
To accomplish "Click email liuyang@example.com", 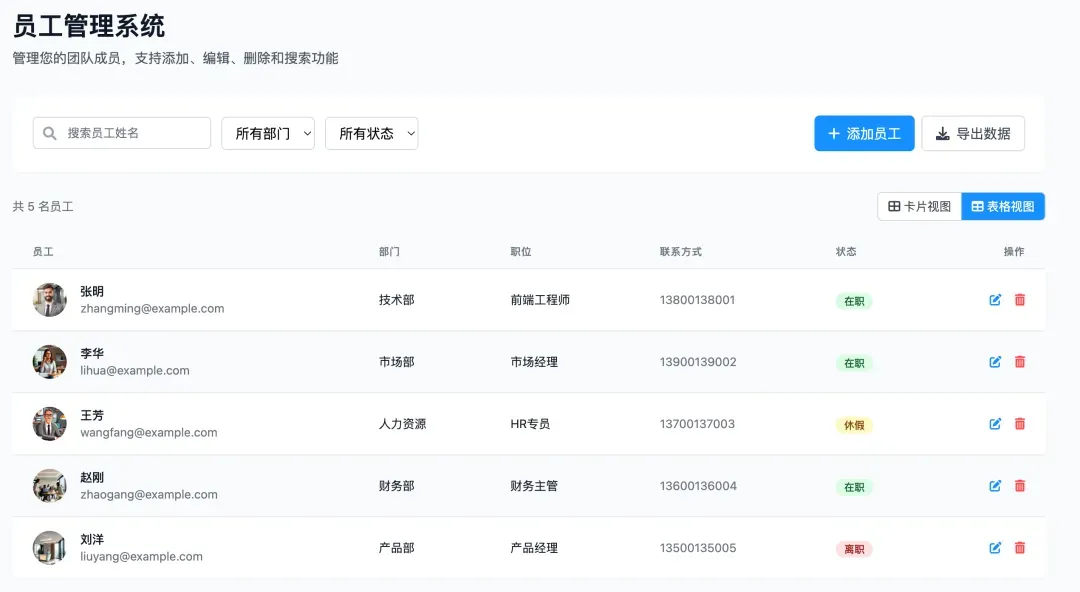I will (x=141, y=557).
